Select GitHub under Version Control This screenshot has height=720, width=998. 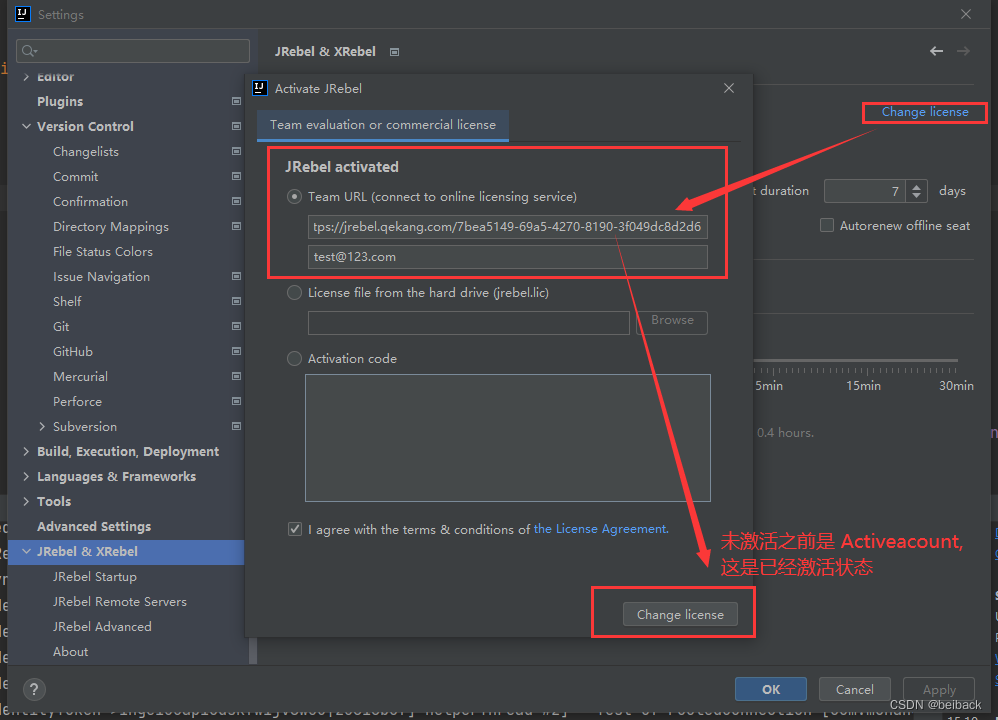[73, 351]
